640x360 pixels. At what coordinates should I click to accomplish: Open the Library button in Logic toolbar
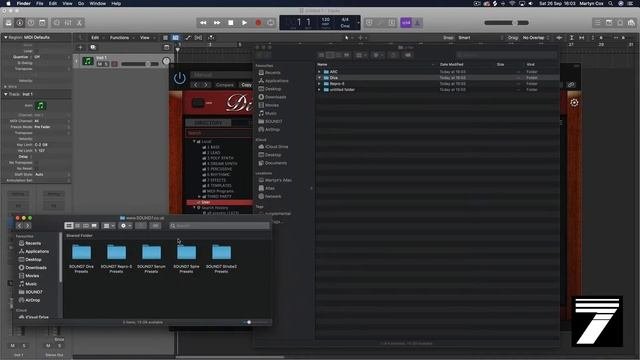(x=8, y=23)
